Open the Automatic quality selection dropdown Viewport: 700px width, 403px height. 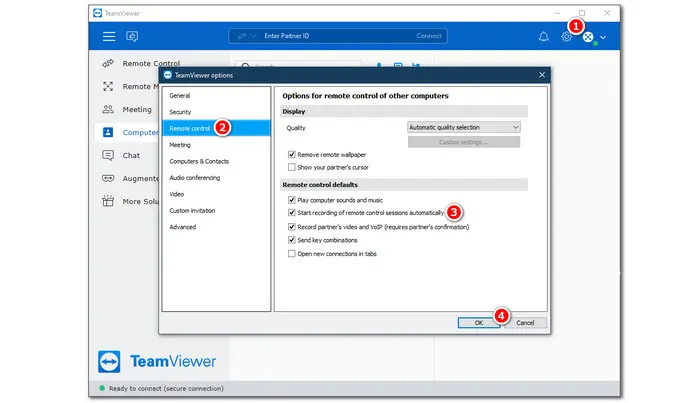click(x=463, y=127)
